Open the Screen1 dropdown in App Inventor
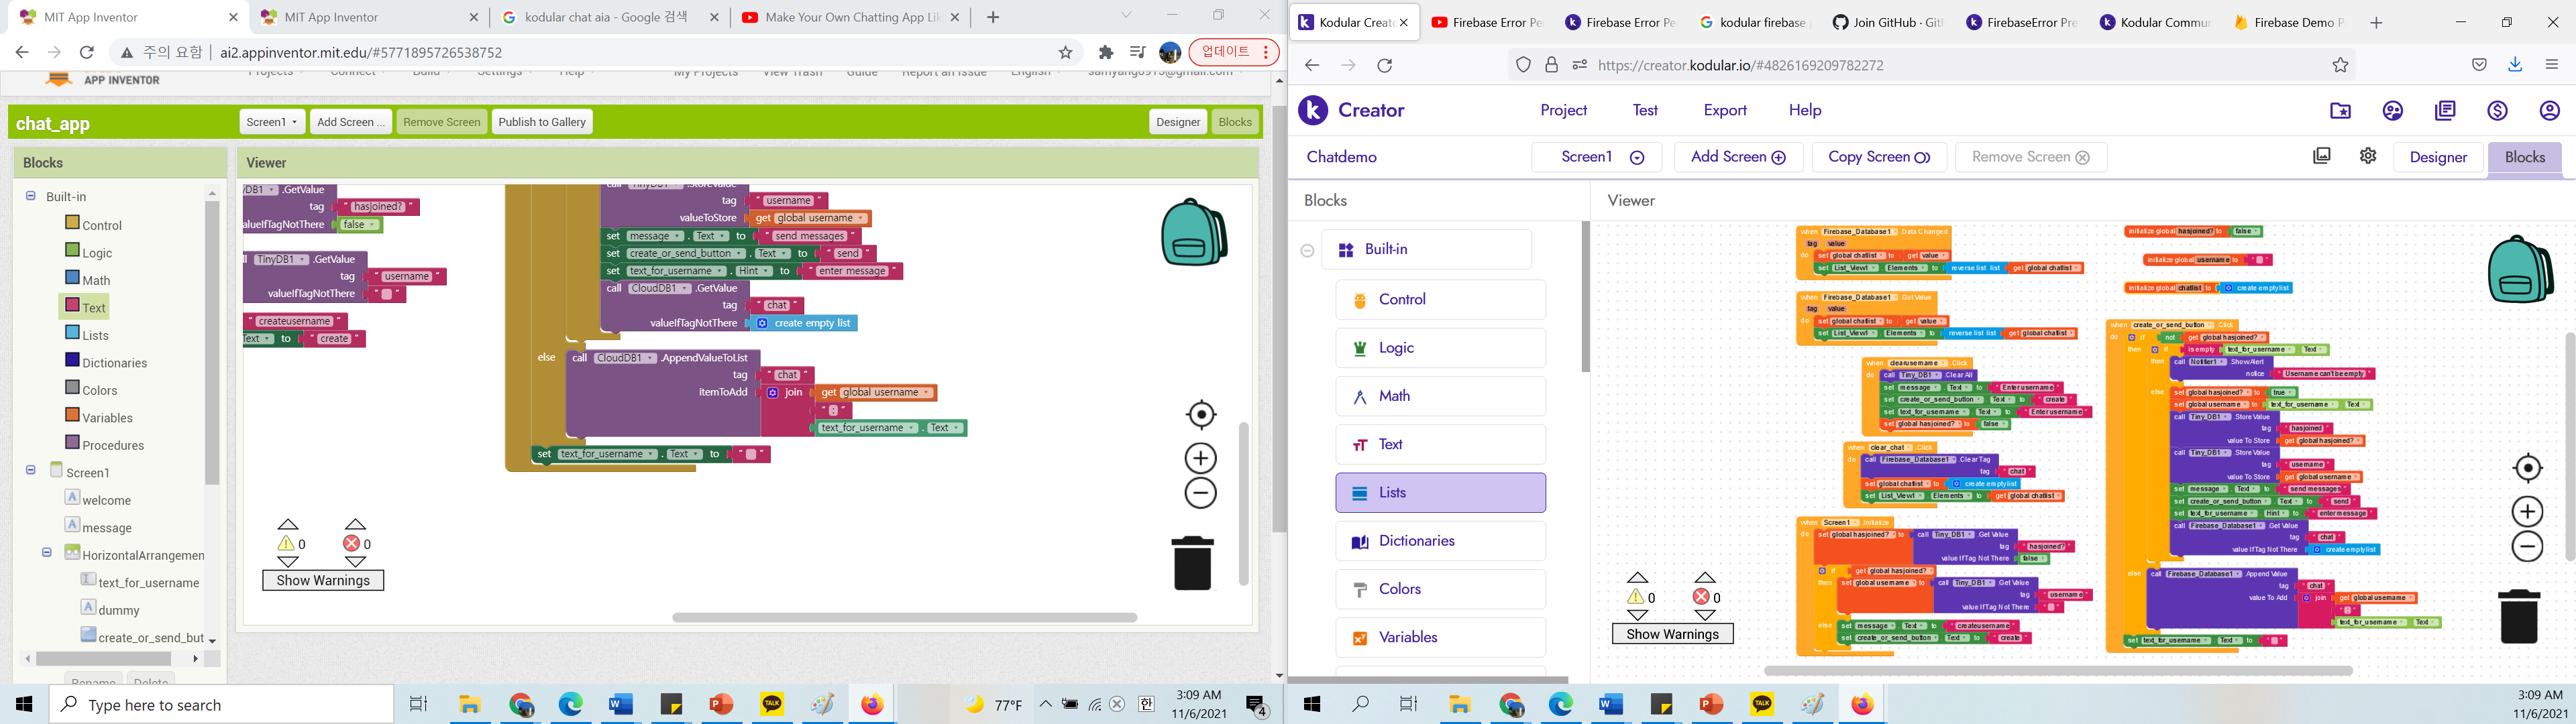This screenshot has width=2576, height=724. coord(271,122)
